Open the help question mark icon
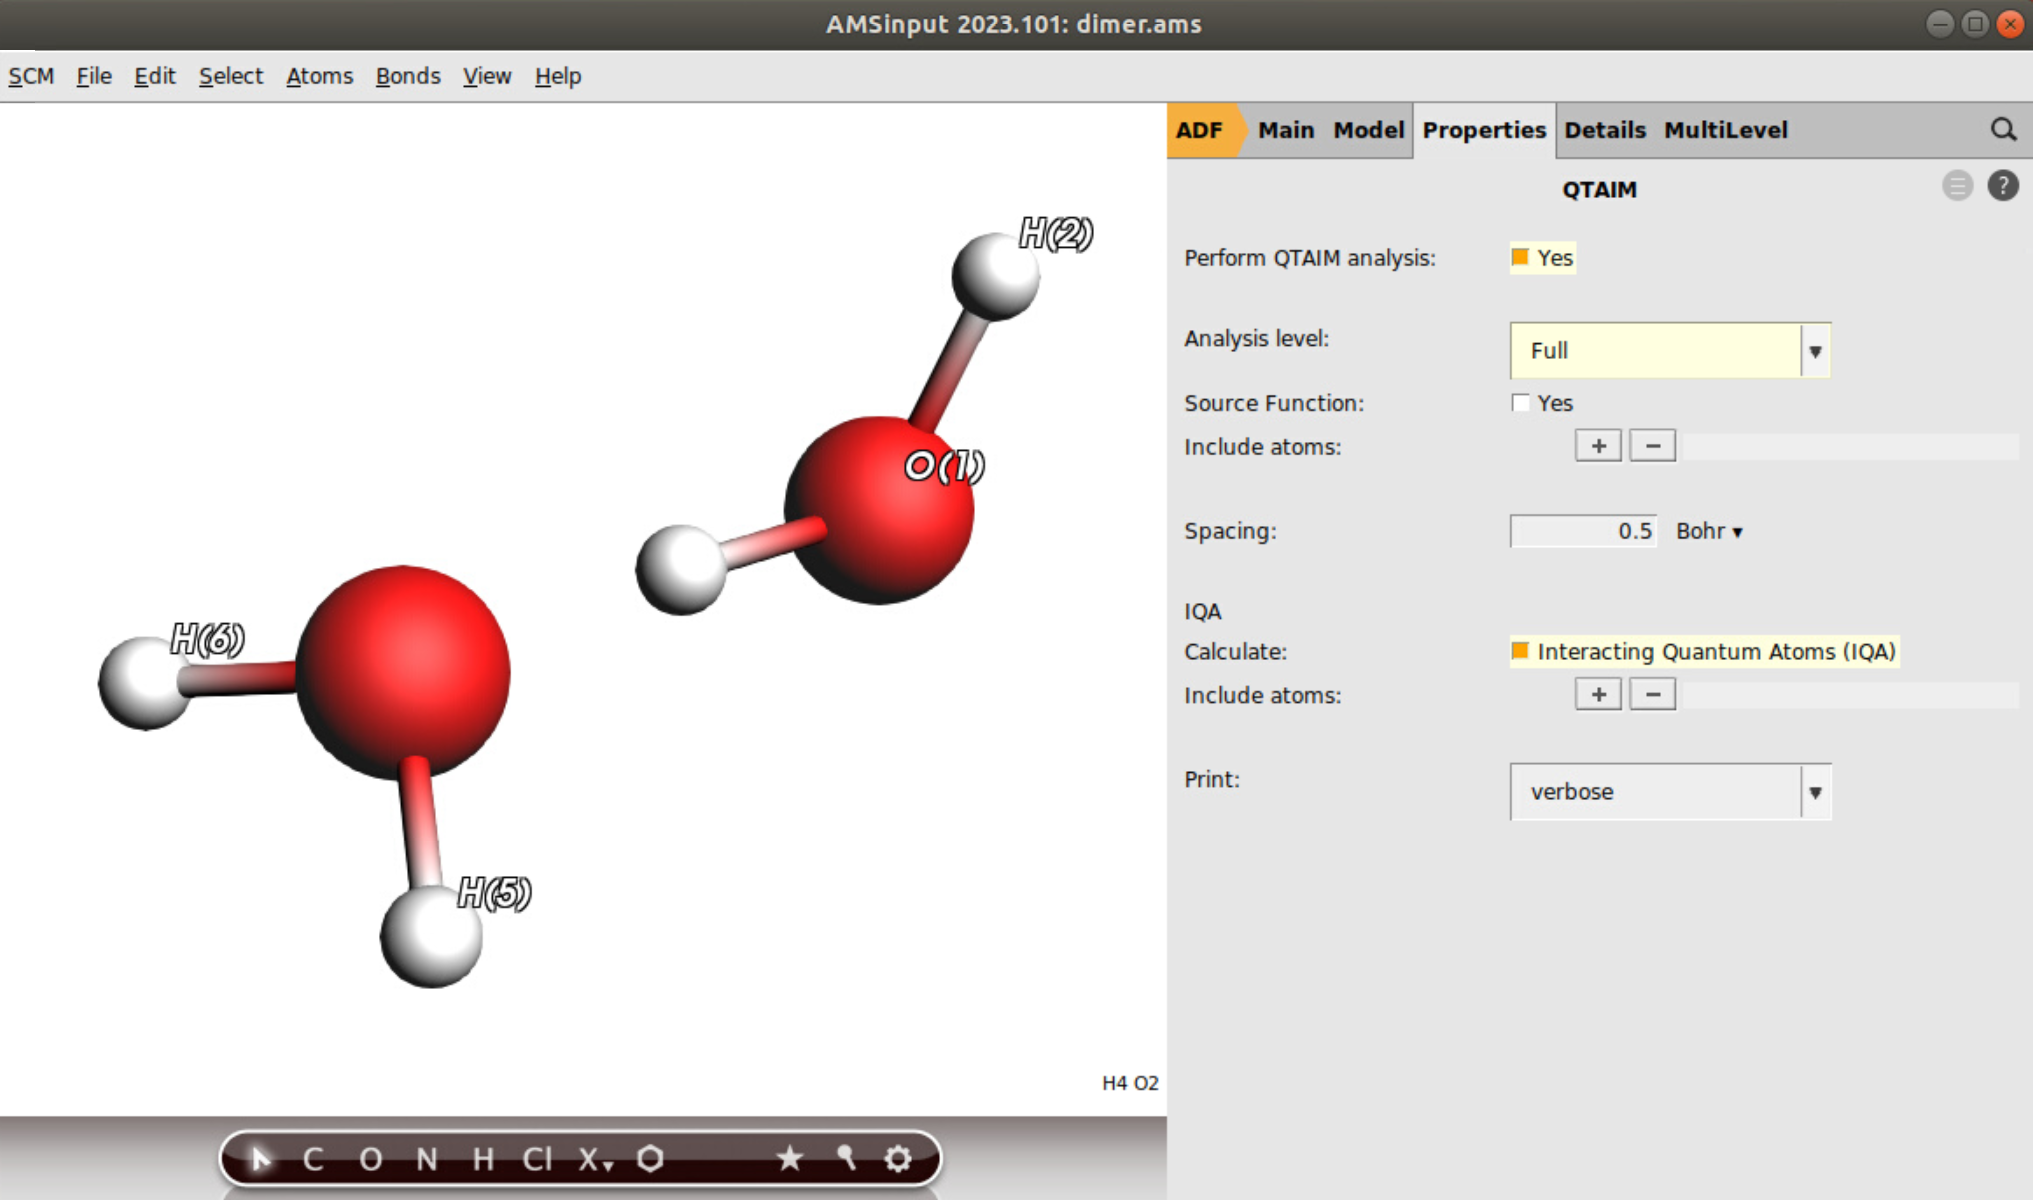Viewport: 2033px width, 1200px height. pyautogui.click(x=2004, y=185)
